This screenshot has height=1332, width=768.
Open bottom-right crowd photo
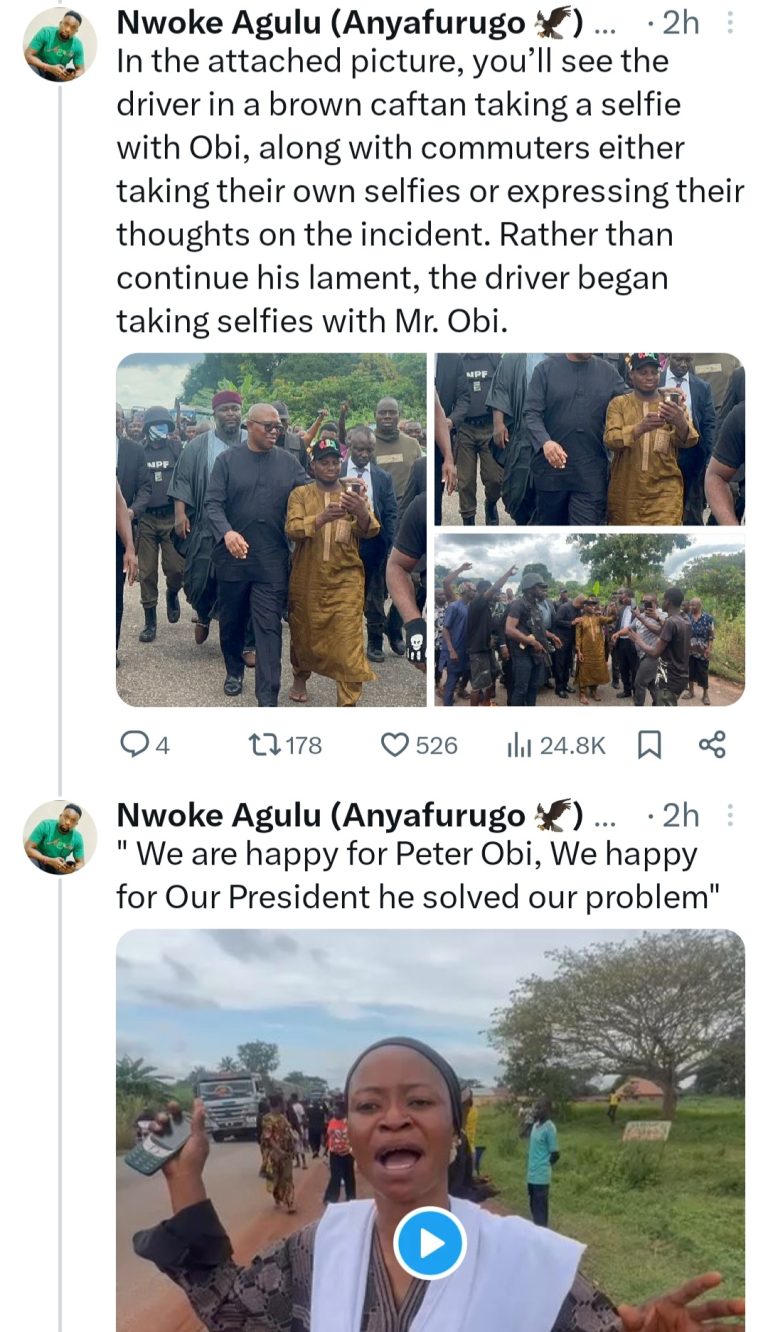[x=589, y=619]
